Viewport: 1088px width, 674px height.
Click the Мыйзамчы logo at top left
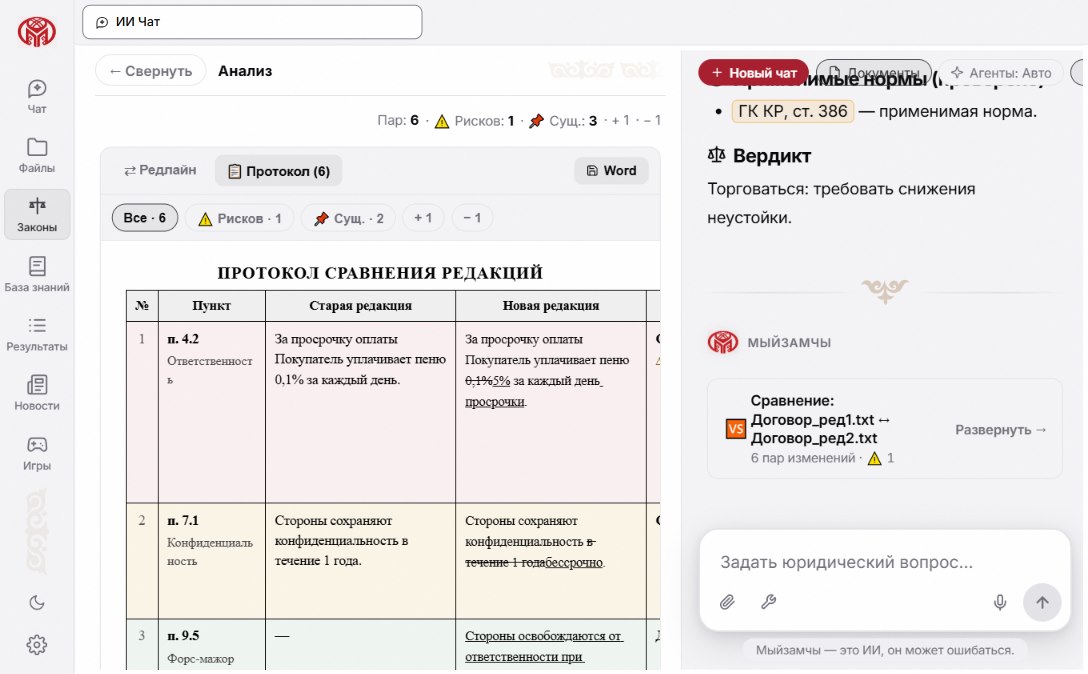pos(37,31)
